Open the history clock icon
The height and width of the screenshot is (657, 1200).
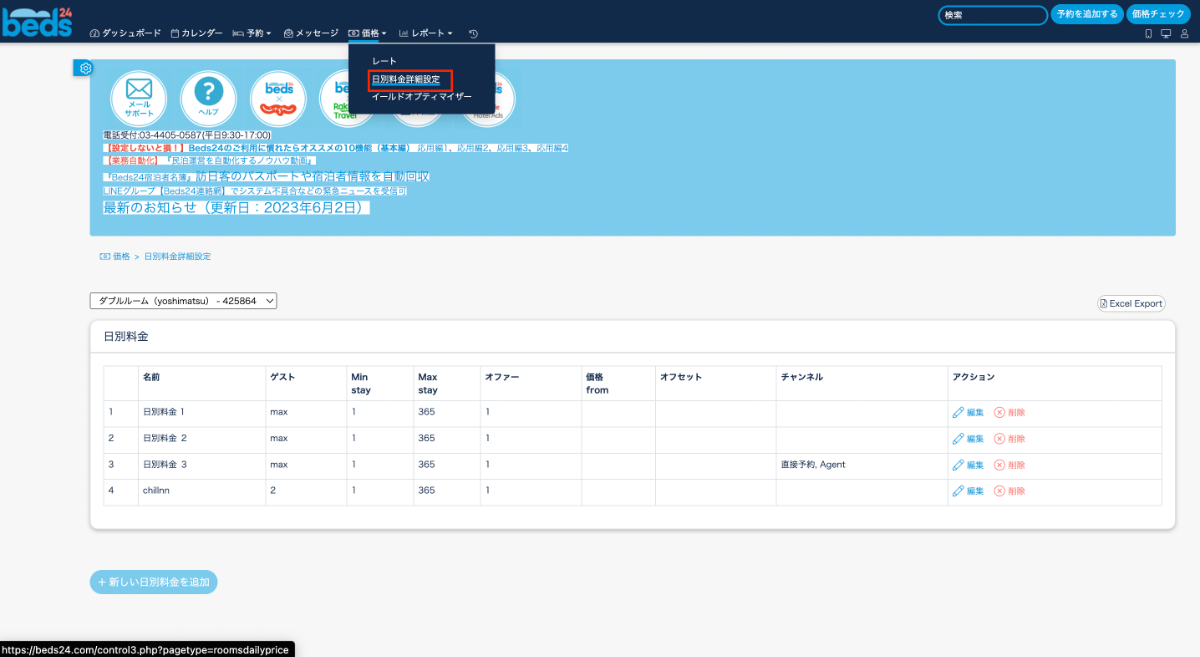tap(473, 33)
